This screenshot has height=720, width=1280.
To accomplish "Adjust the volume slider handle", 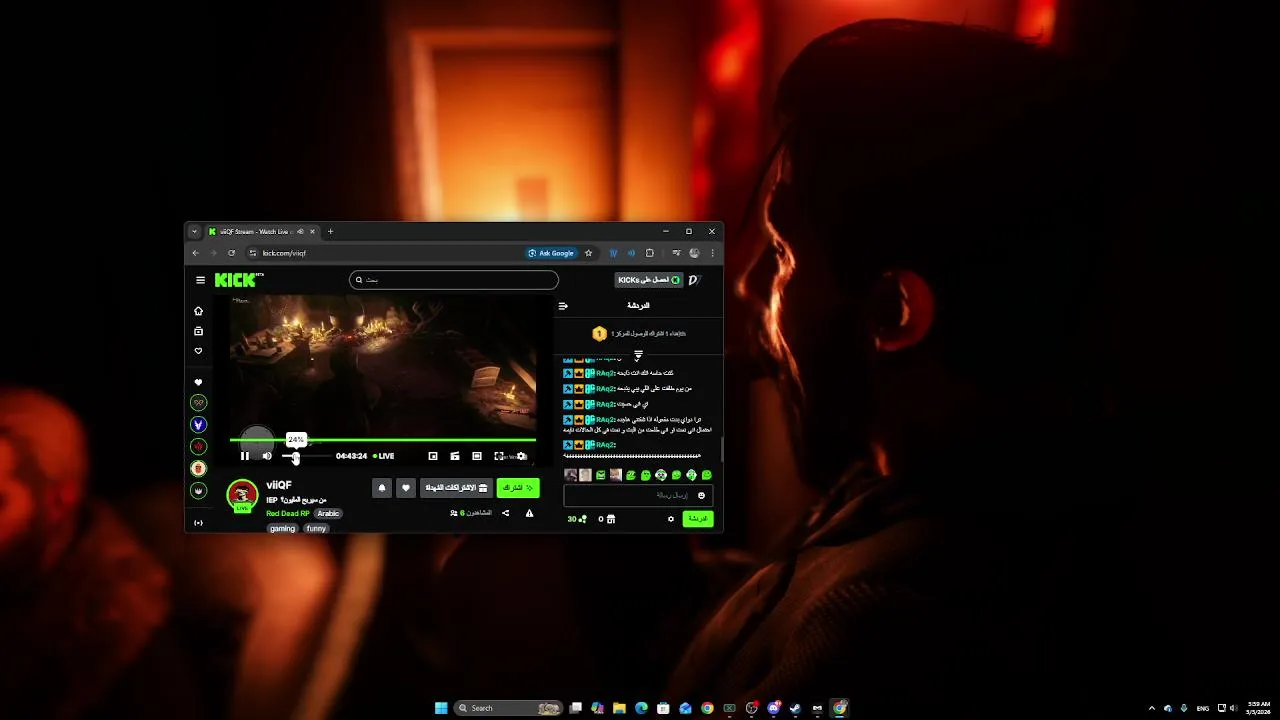I will [x=295, y=457].
